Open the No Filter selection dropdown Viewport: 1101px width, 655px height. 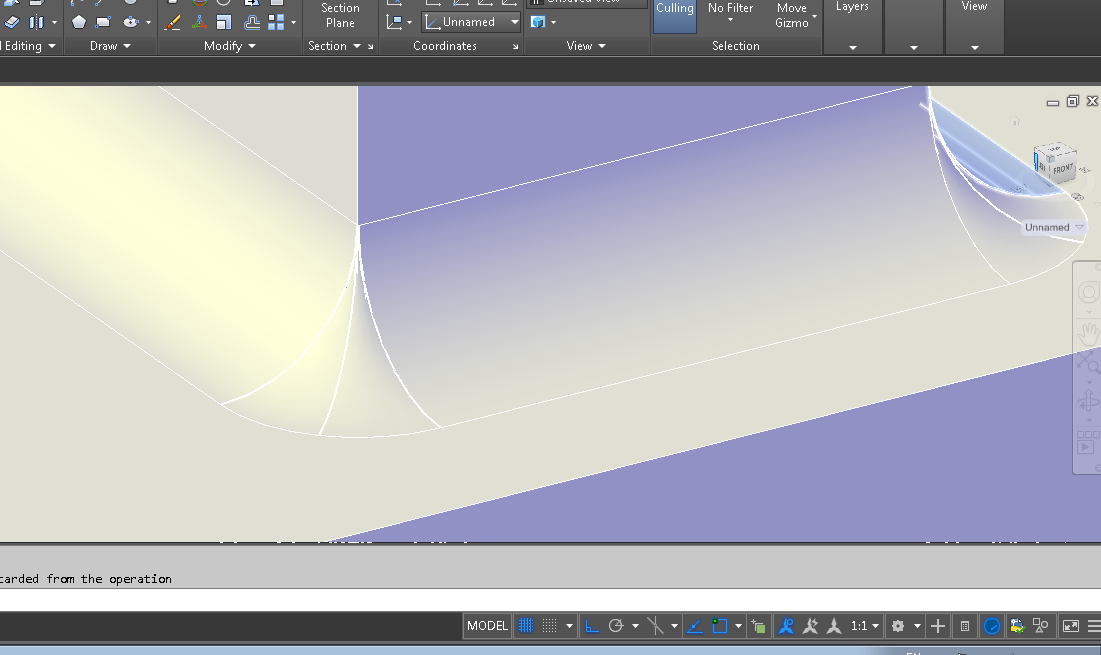pos(730,13)
